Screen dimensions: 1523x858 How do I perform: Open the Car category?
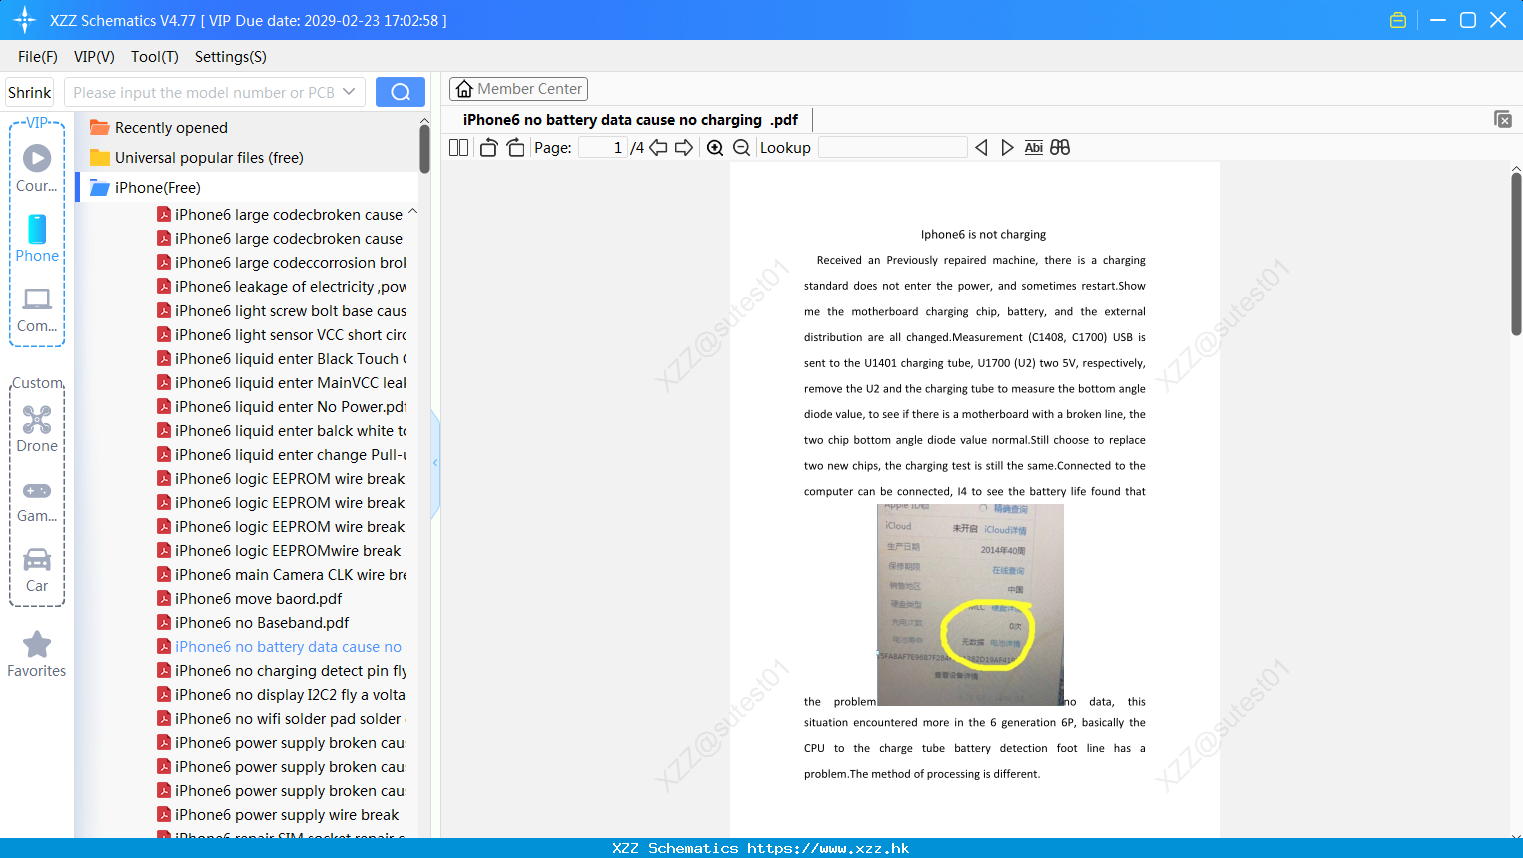pyautogui.click(x=37, y=570)
